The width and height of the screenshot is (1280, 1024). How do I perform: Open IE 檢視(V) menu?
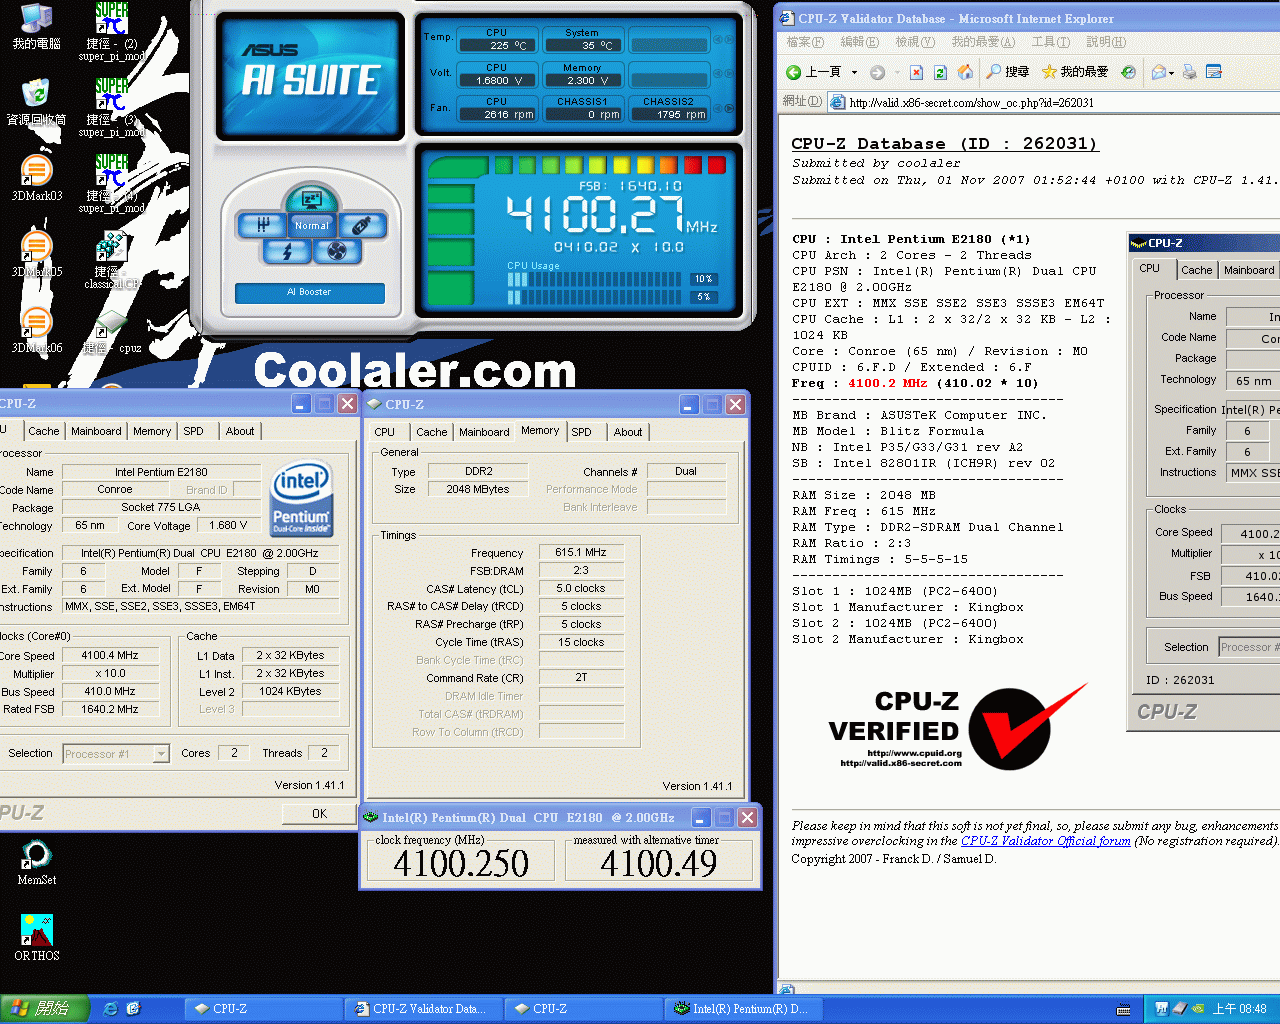coord(915,42)
